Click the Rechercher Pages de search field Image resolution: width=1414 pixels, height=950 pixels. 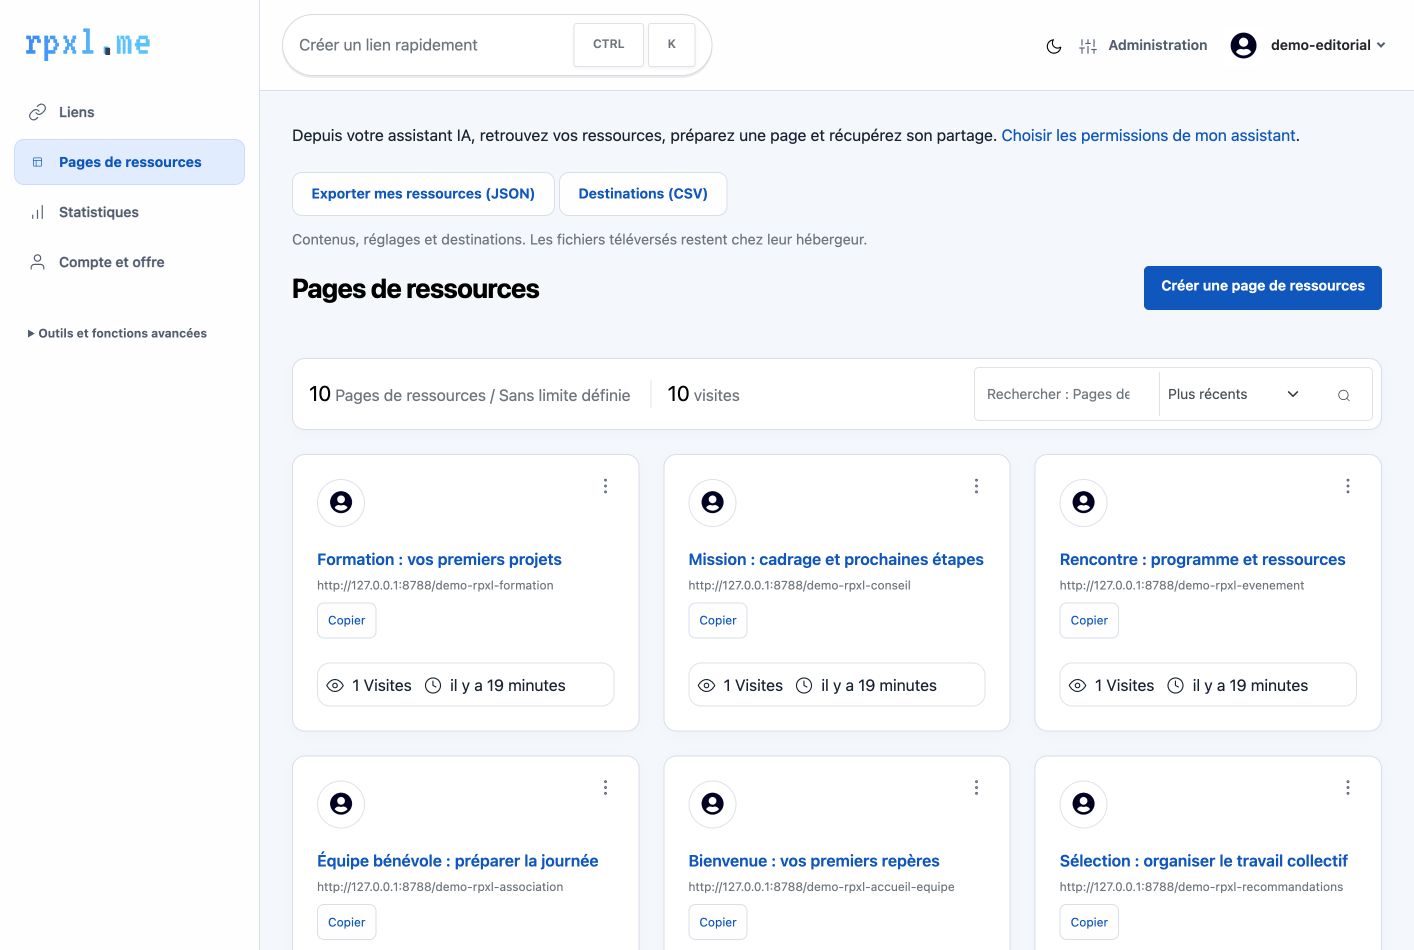(x=1066, y=395)
